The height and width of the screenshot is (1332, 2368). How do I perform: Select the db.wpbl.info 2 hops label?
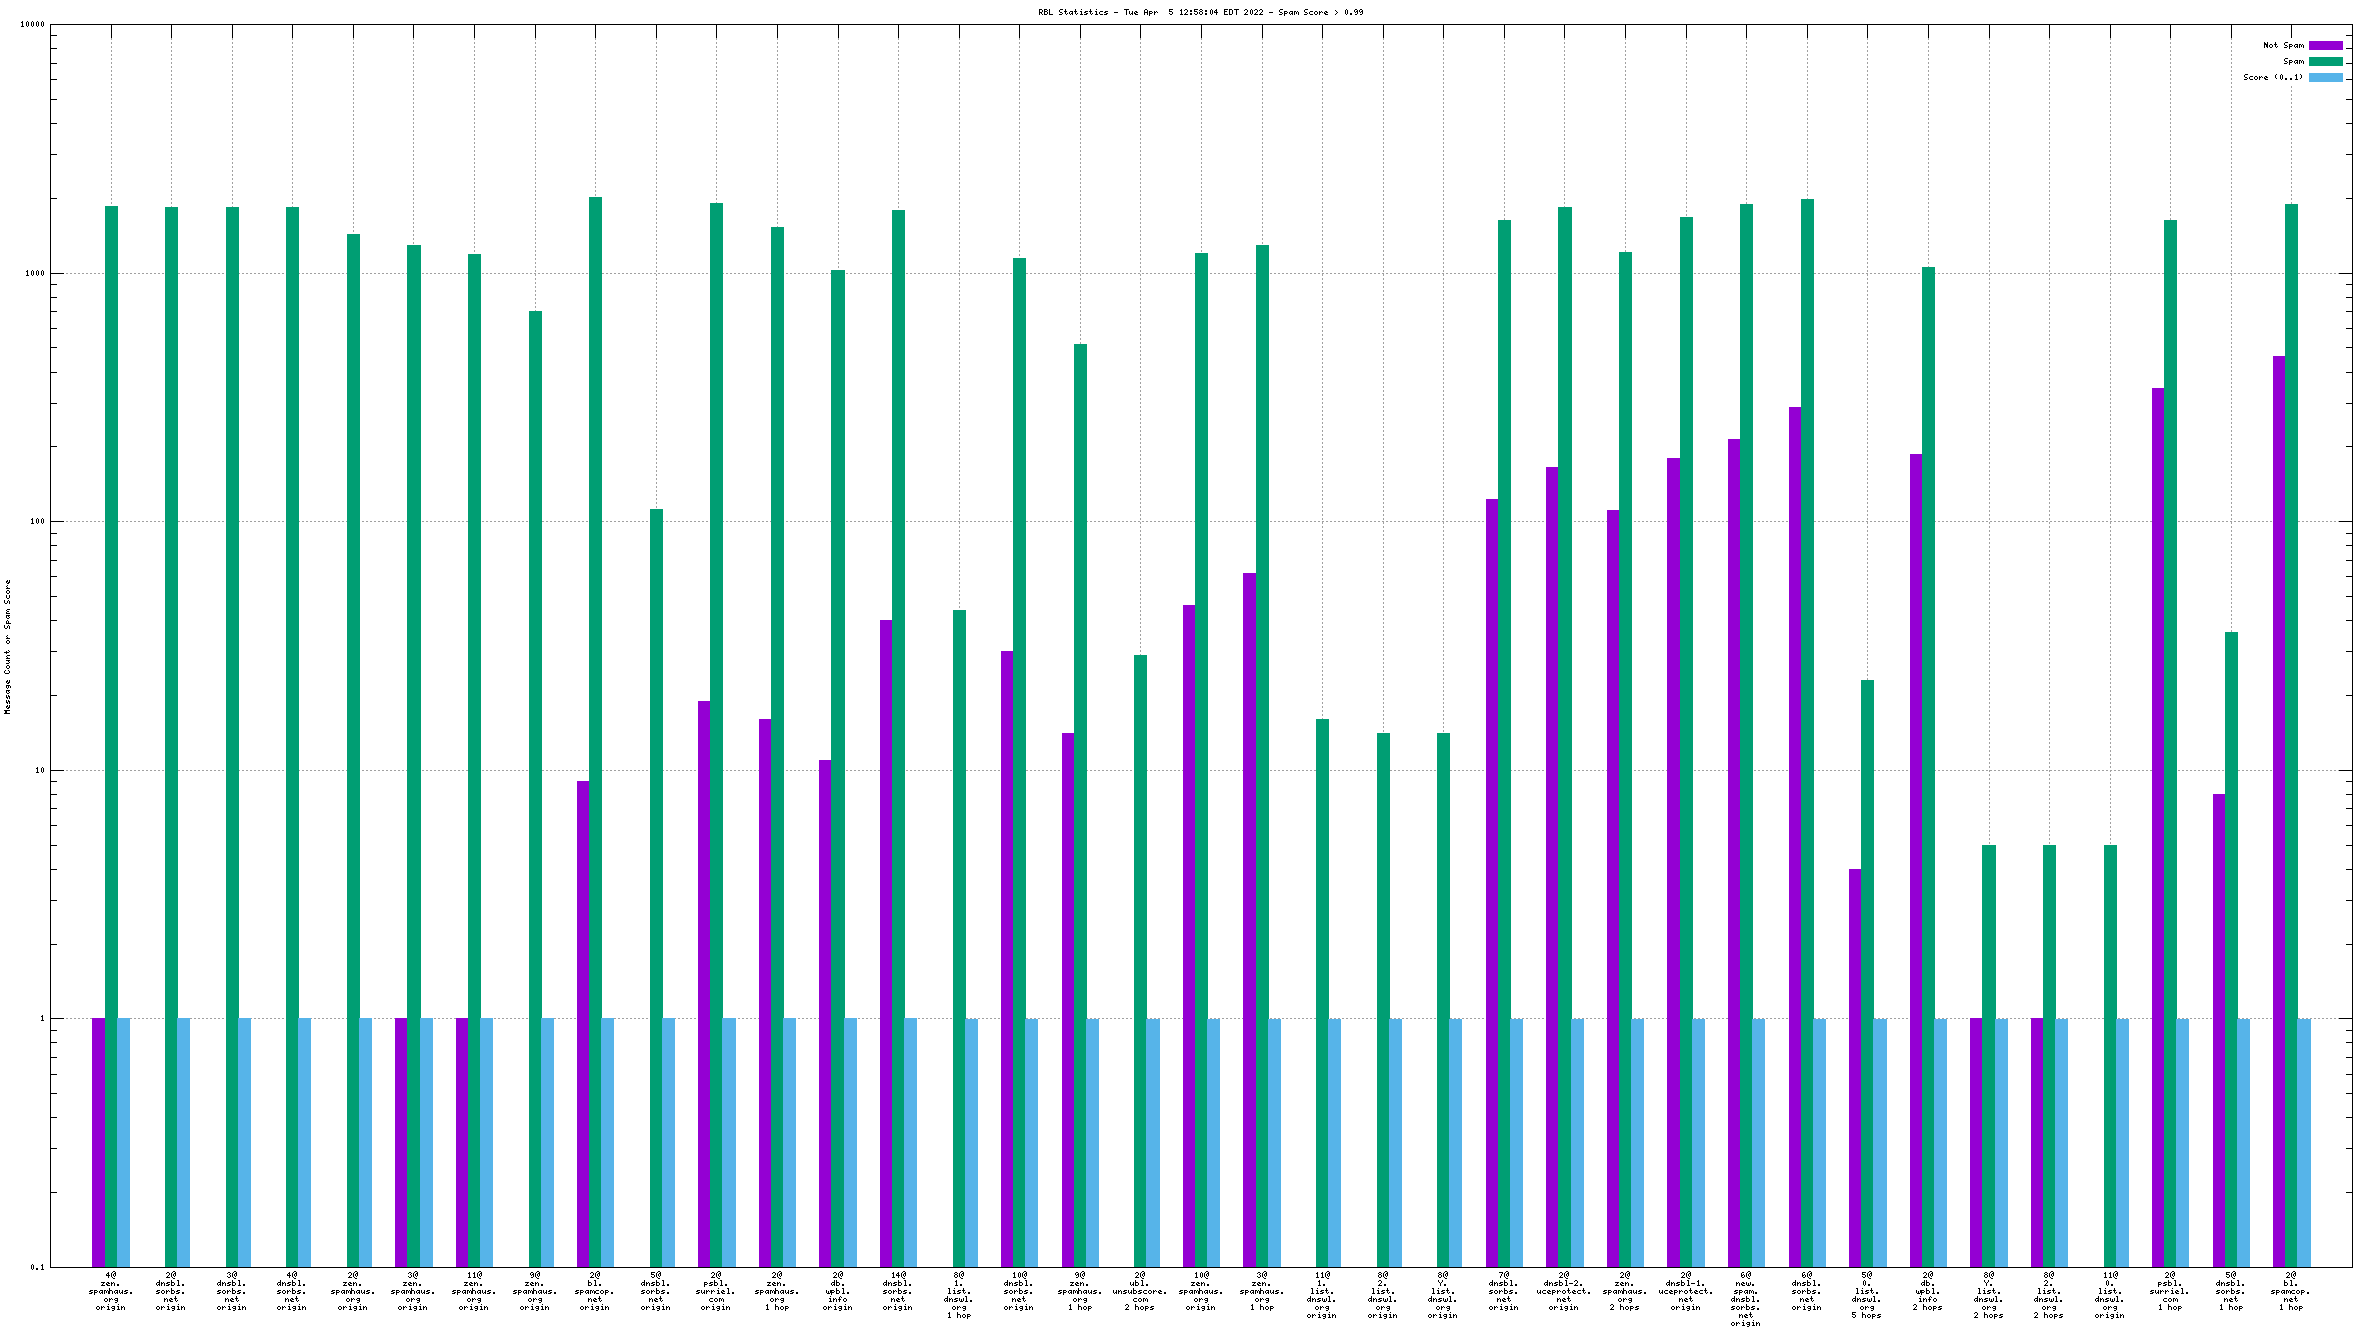(x=1928, y=1291)
